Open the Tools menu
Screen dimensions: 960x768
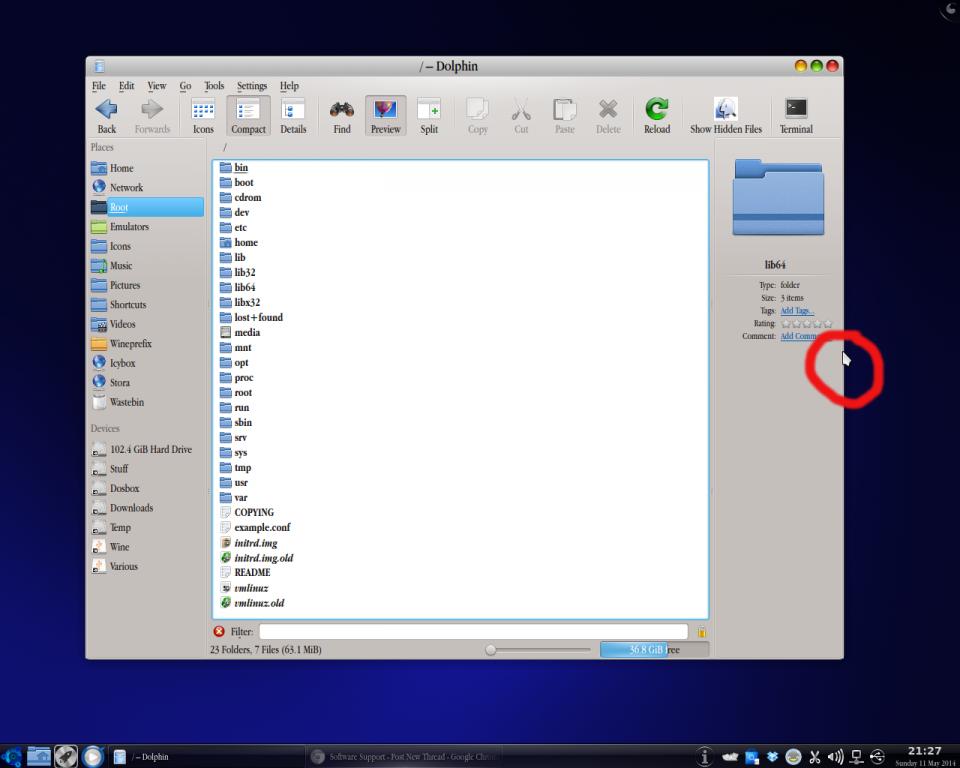[x=214, y=86]
